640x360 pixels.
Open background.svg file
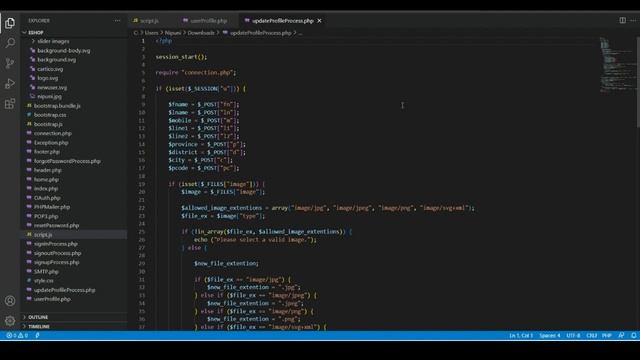click(x=56, y=60)
